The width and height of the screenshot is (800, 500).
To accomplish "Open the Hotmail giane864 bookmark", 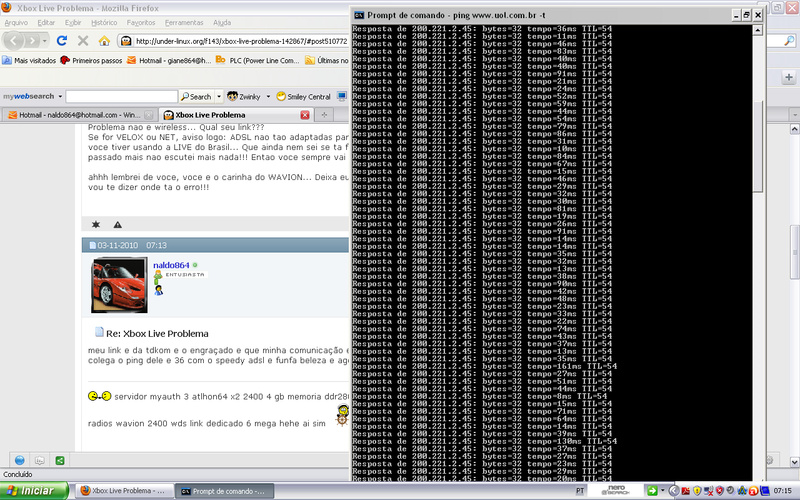I will [169, 60].
